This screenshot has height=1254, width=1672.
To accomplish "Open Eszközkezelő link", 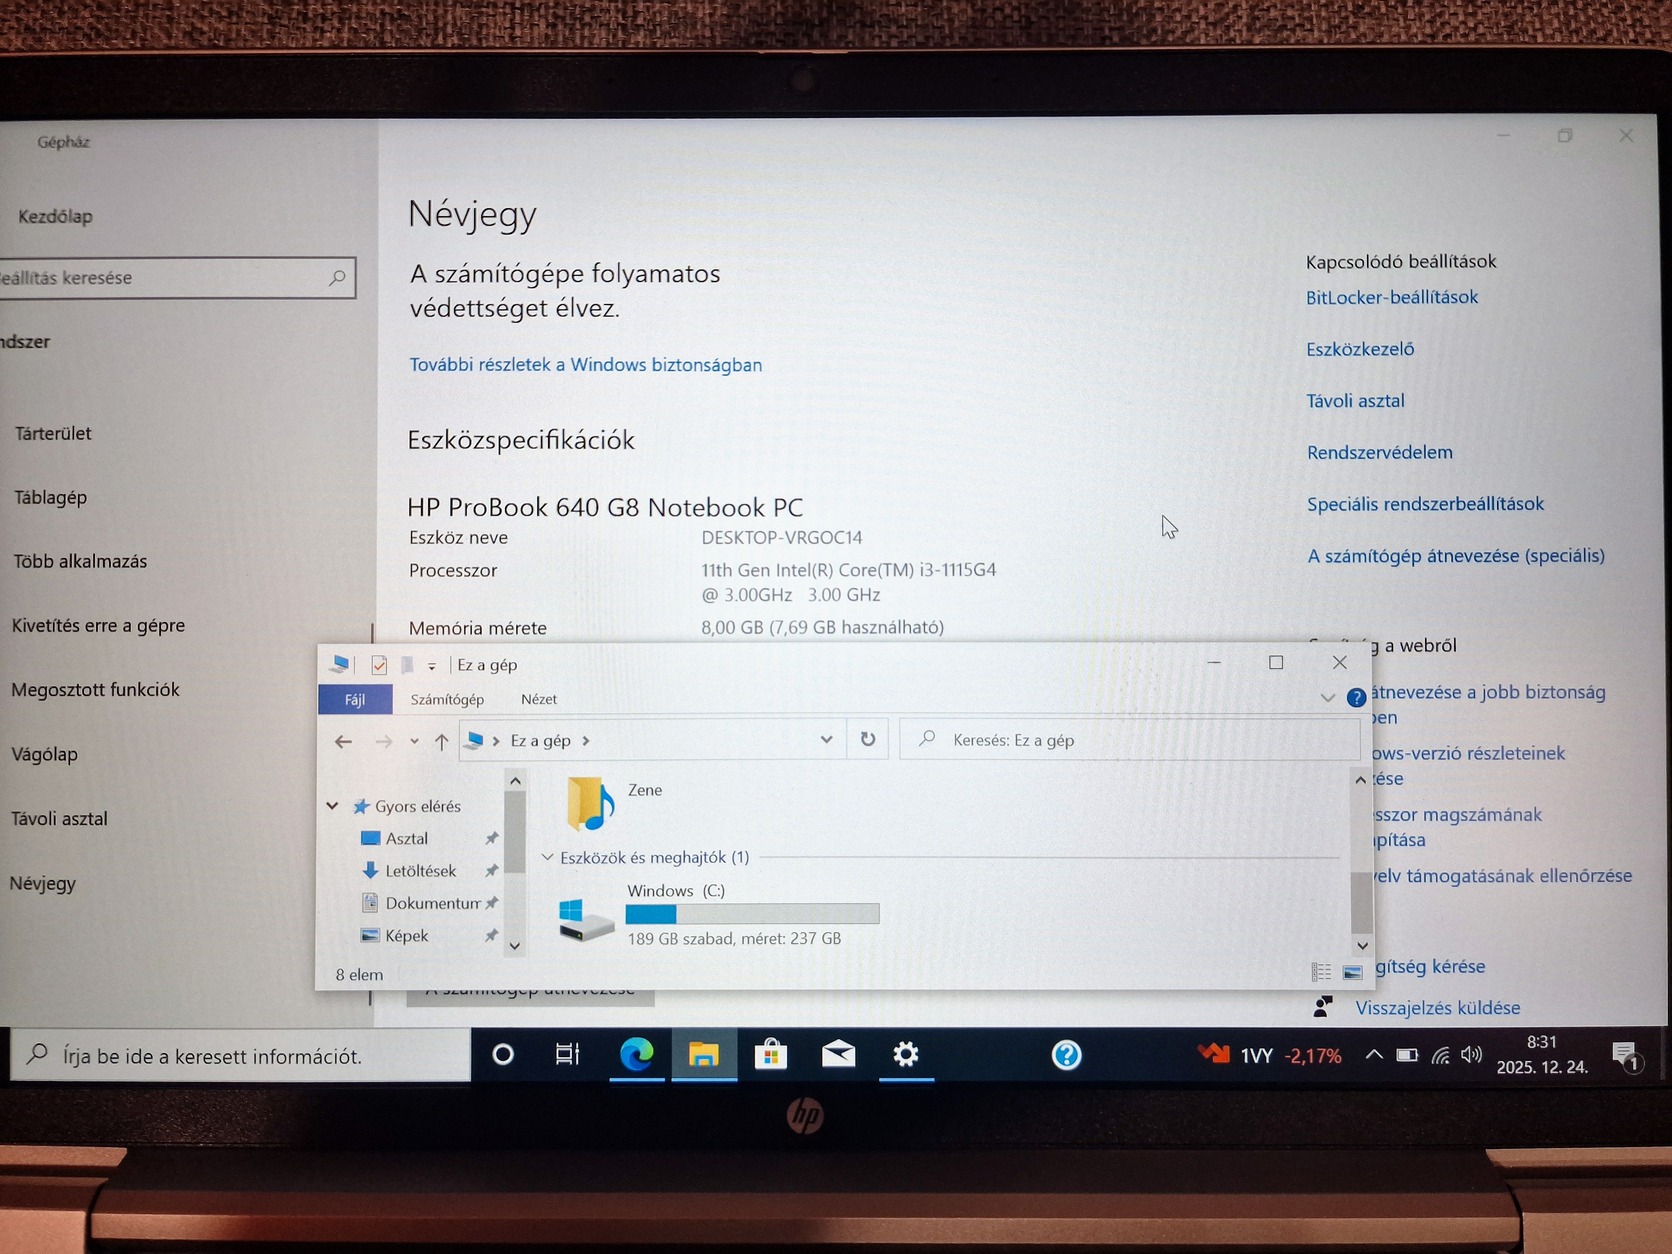I will 1360,350.
